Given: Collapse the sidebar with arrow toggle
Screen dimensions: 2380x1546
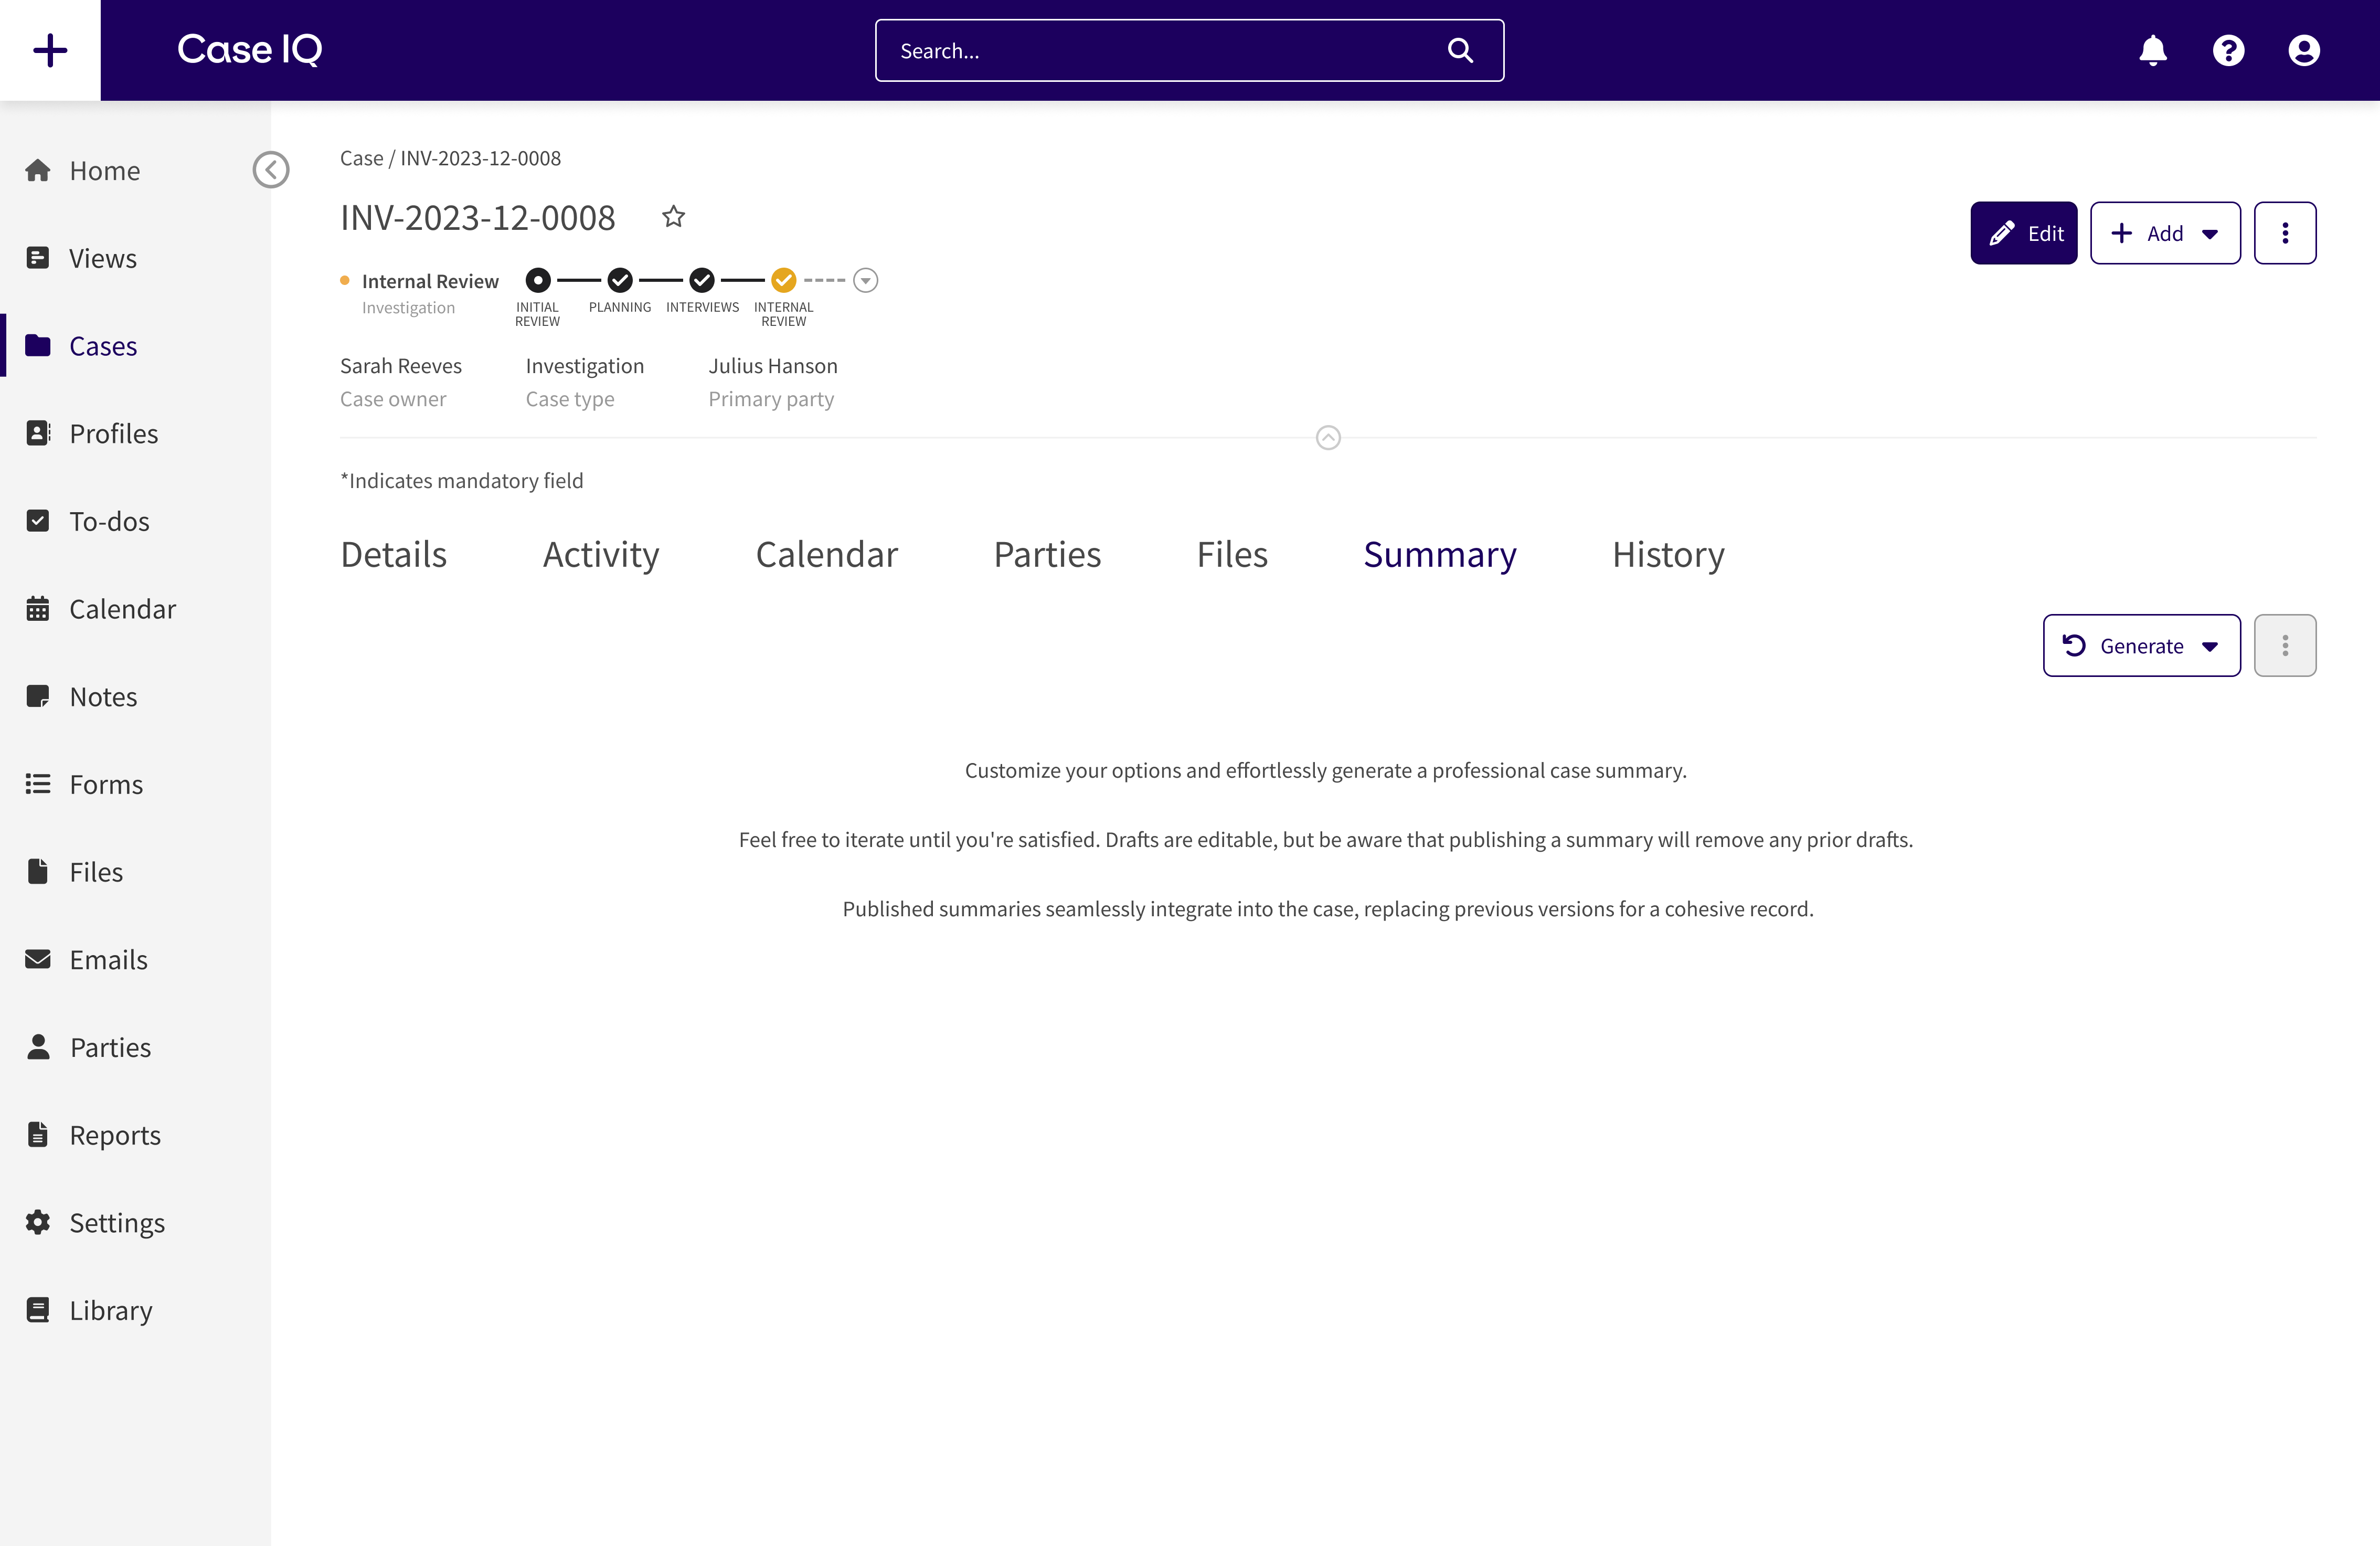Looking at the screenshot, I should (271, 170).
